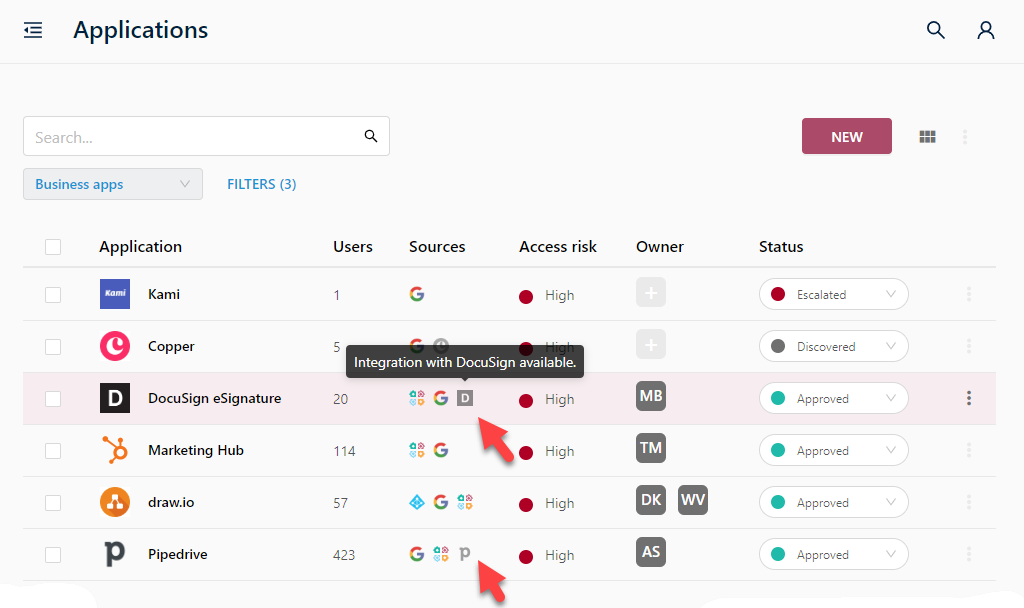1024x608 pixels.
Task: Click DocuSign integration source icon
Action: point(464,398)
